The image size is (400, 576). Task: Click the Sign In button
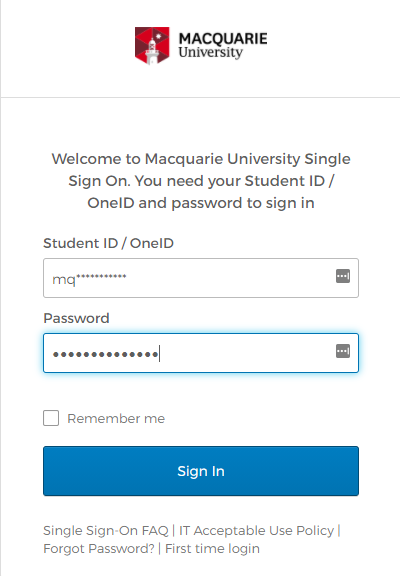point(201,471)
